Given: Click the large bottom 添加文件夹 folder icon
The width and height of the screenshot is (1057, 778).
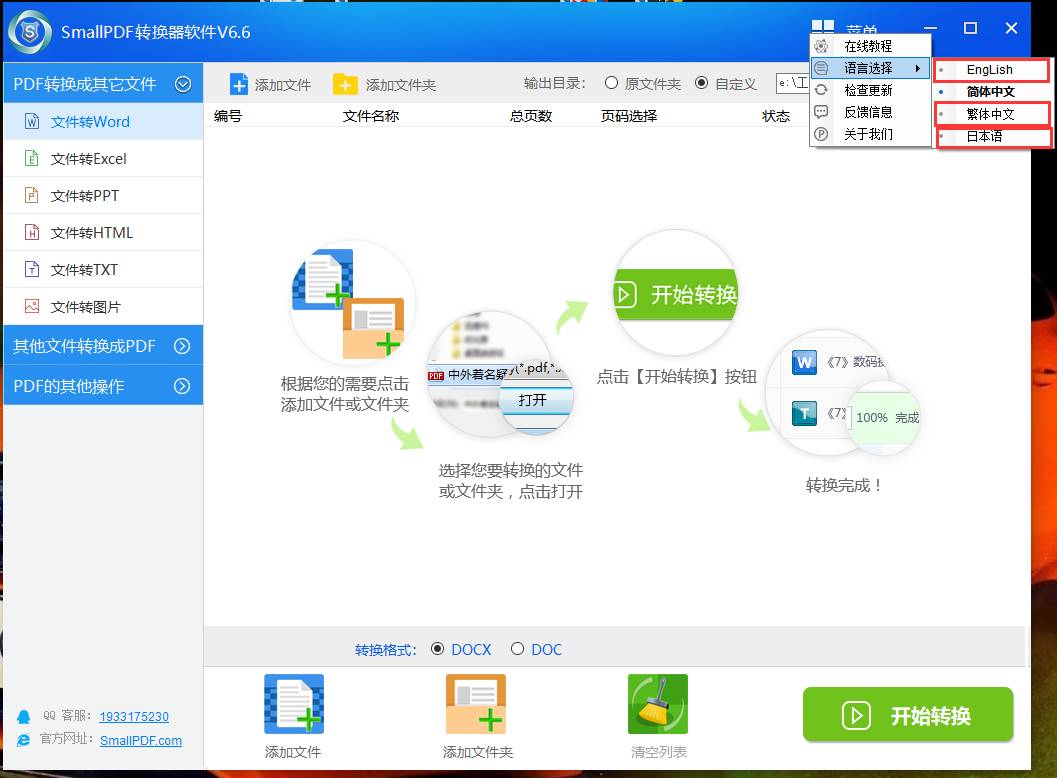Looking at the screenshot, I should tap(476, 704).
